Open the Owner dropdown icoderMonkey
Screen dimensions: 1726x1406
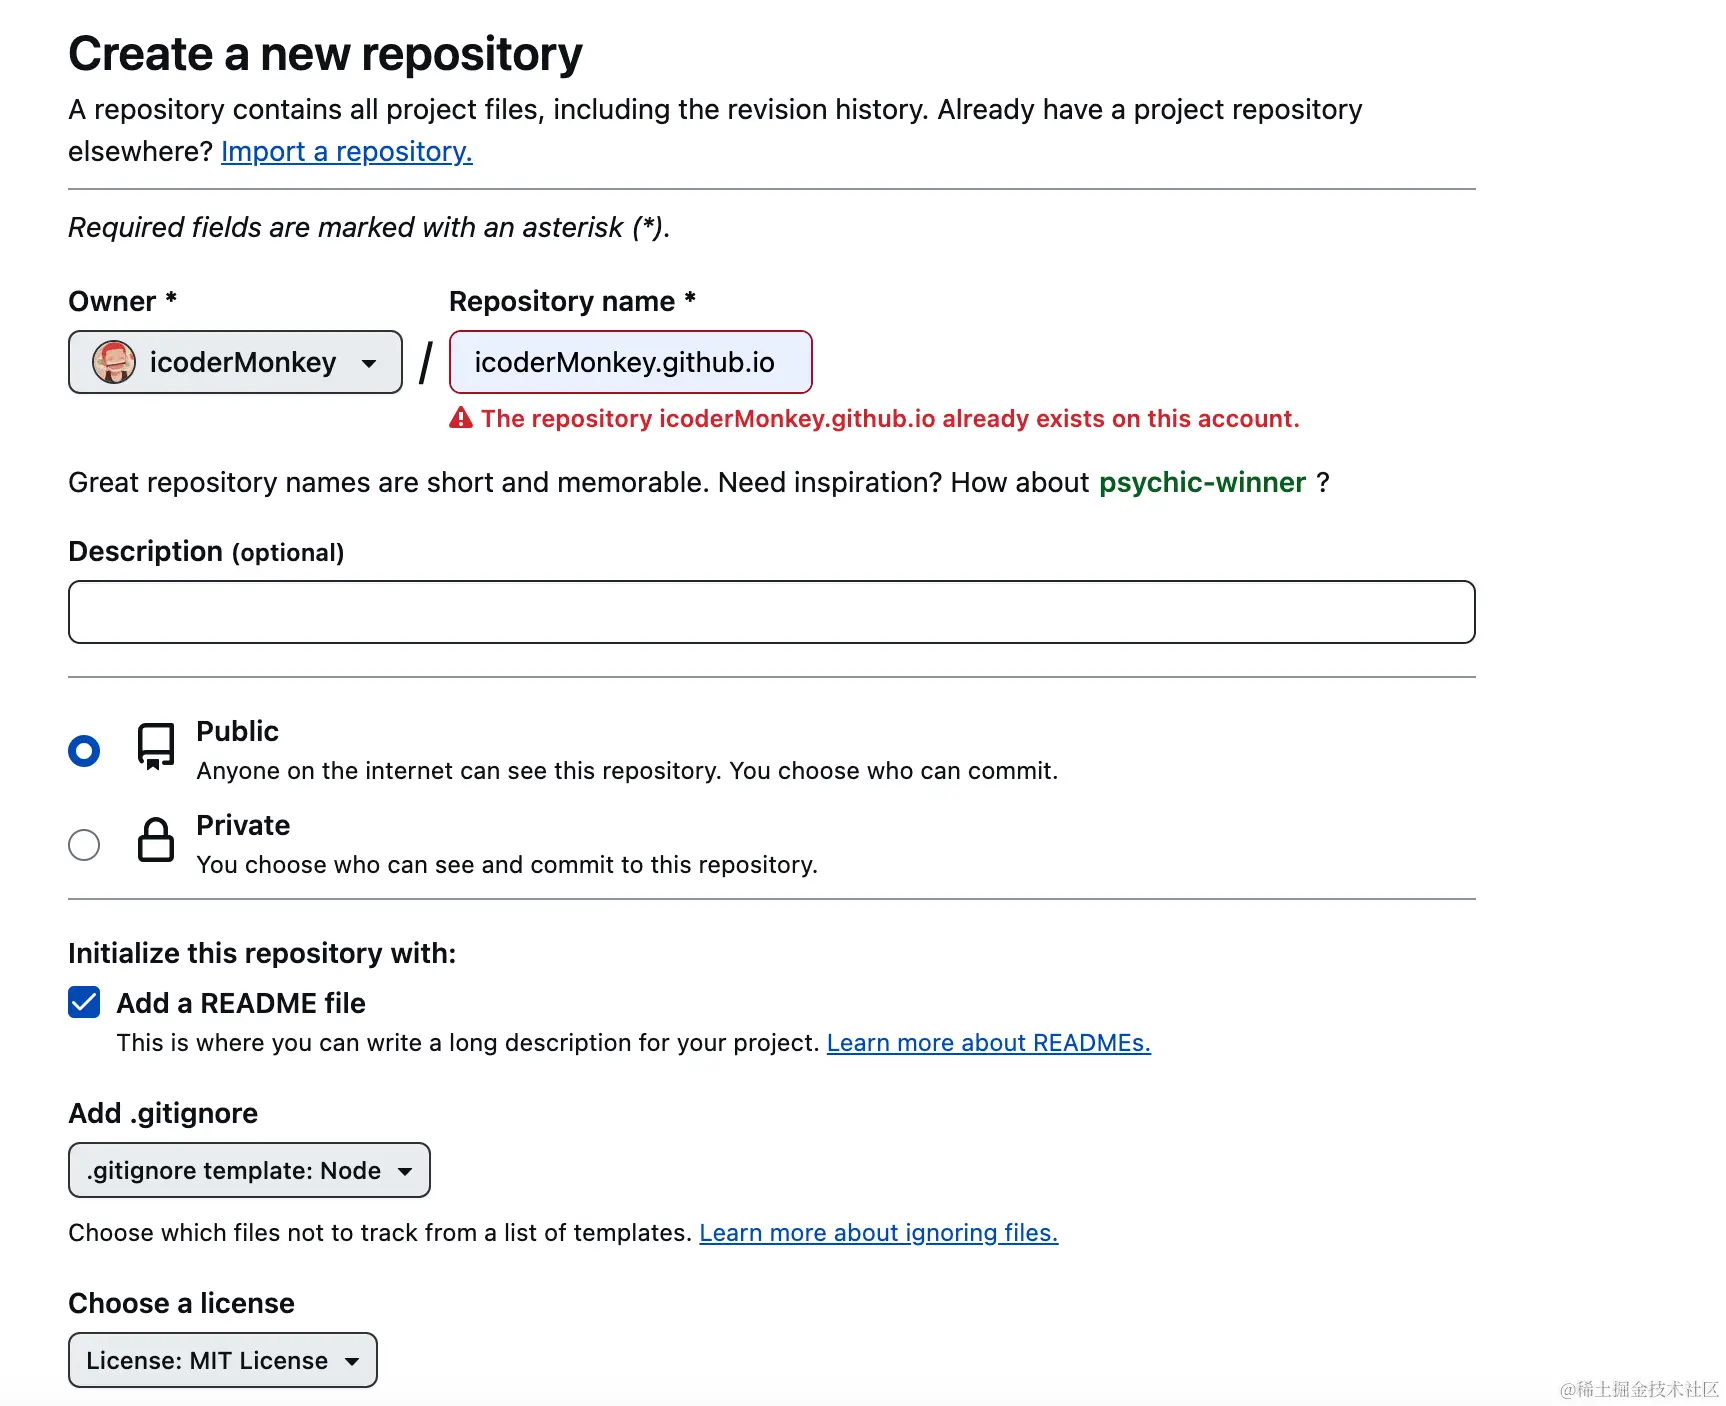(x=235, y=362)
